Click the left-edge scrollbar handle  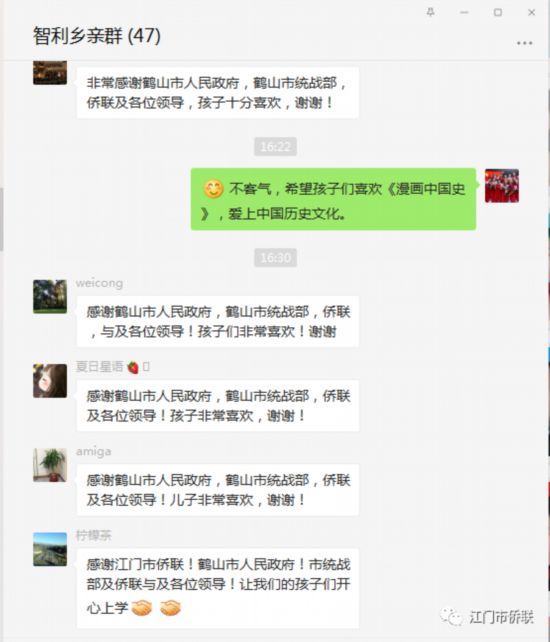tap(2, 219)
